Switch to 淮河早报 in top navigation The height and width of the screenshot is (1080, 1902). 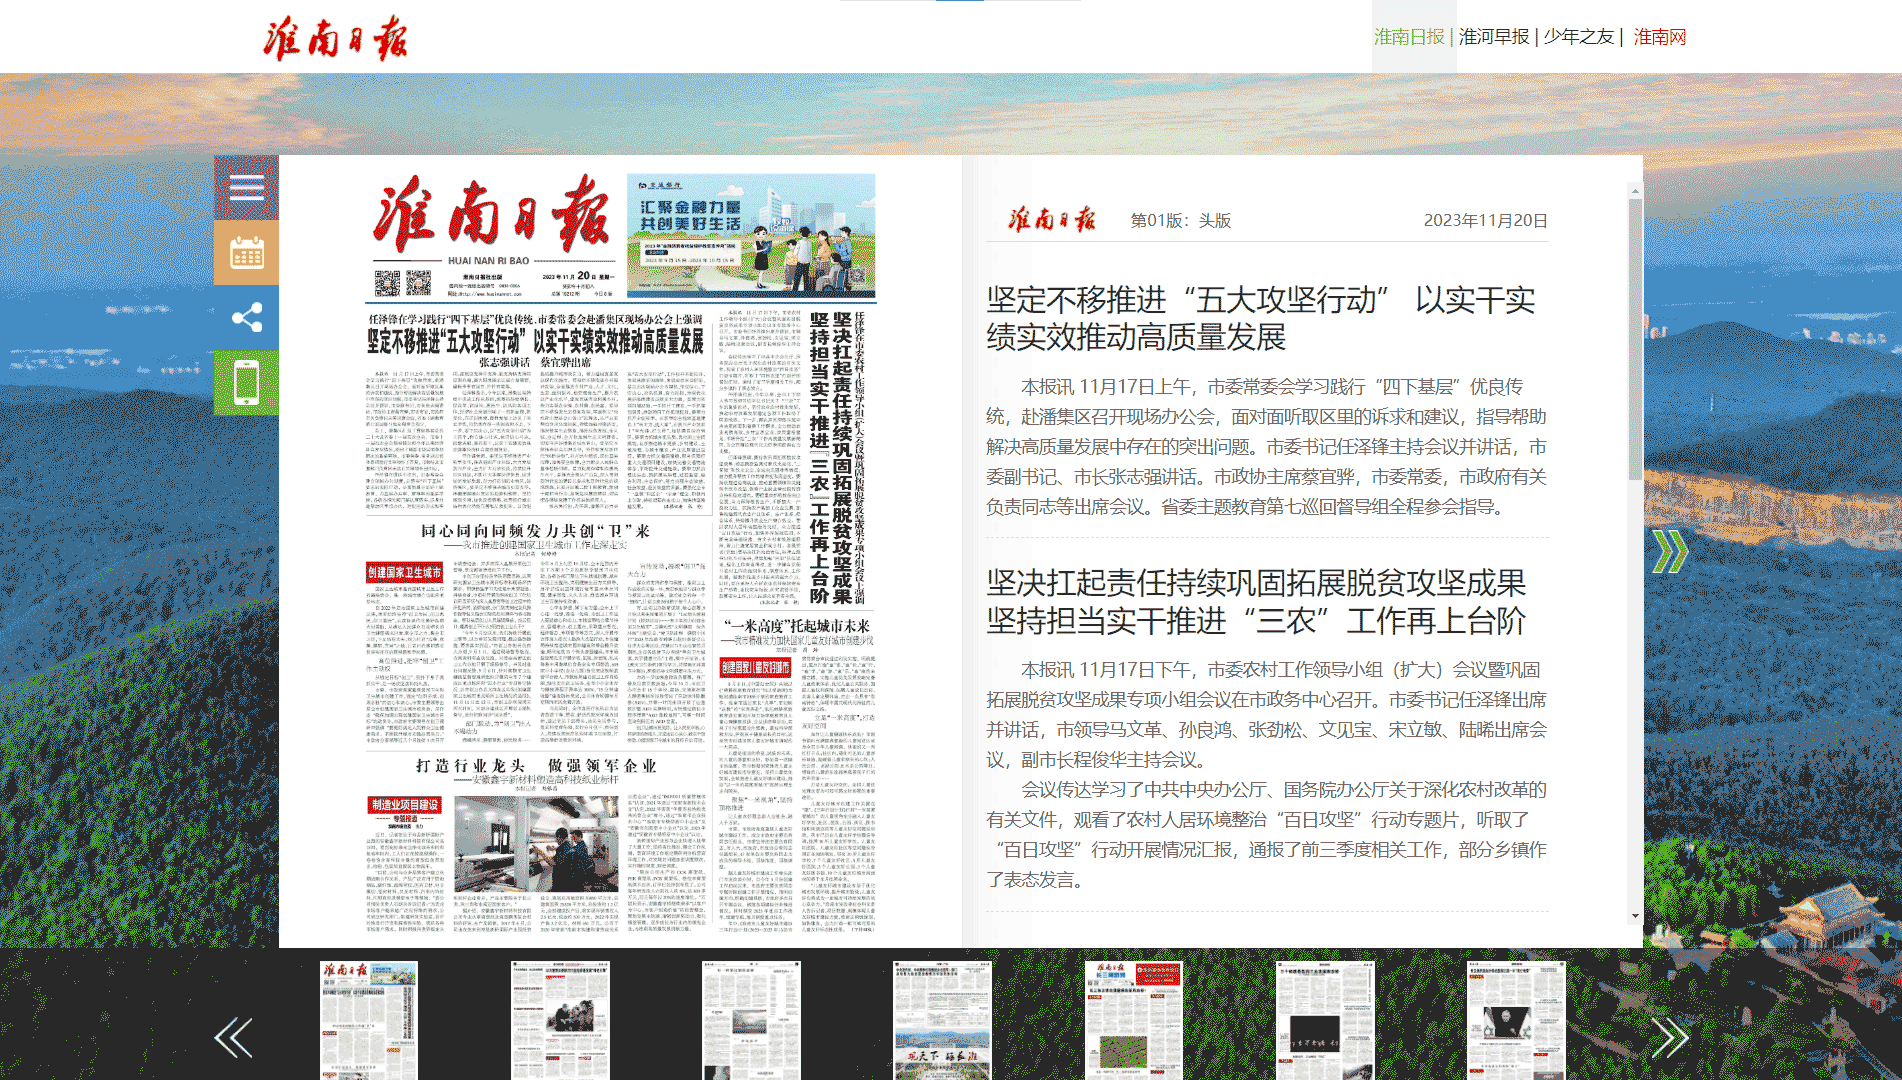click(x=1494, y=37)
